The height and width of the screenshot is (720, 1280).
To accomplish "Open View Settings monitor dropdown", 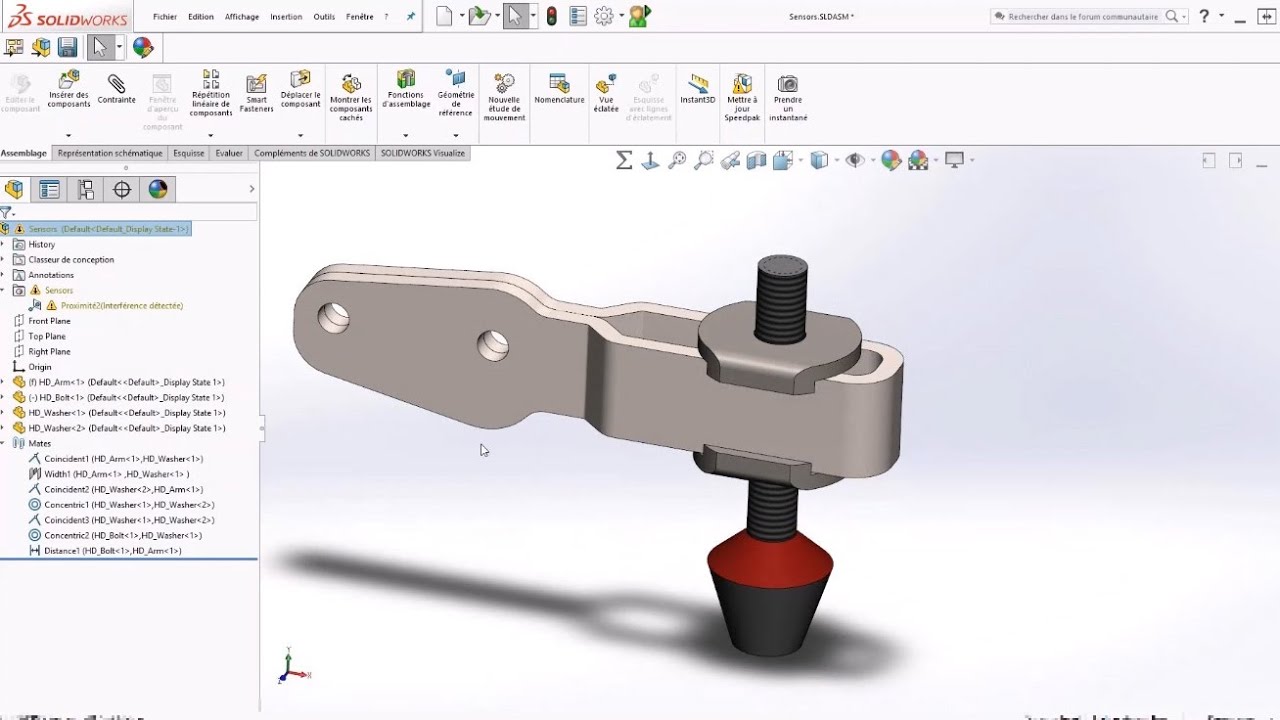I will [955, 160].
